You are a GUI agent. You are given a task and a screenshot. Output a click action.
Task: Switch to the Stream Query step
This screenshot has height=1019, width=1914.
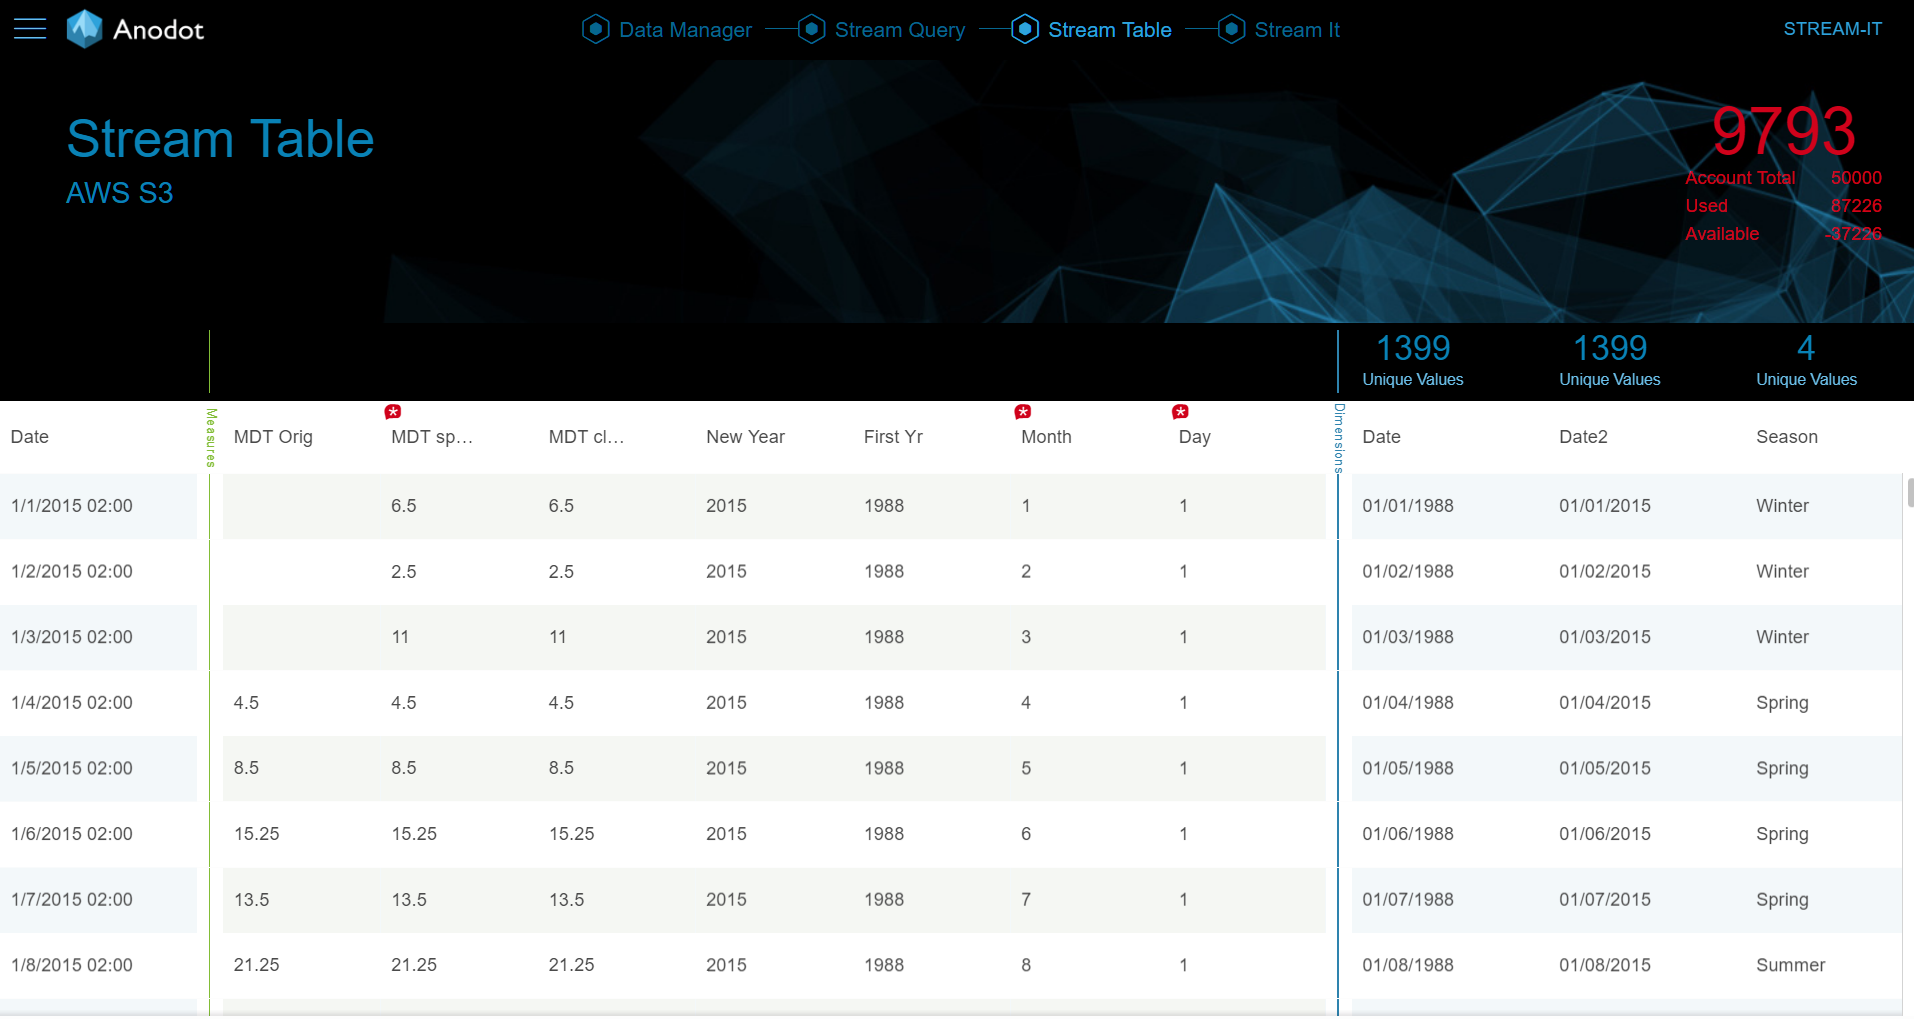[x=899, y=29]
